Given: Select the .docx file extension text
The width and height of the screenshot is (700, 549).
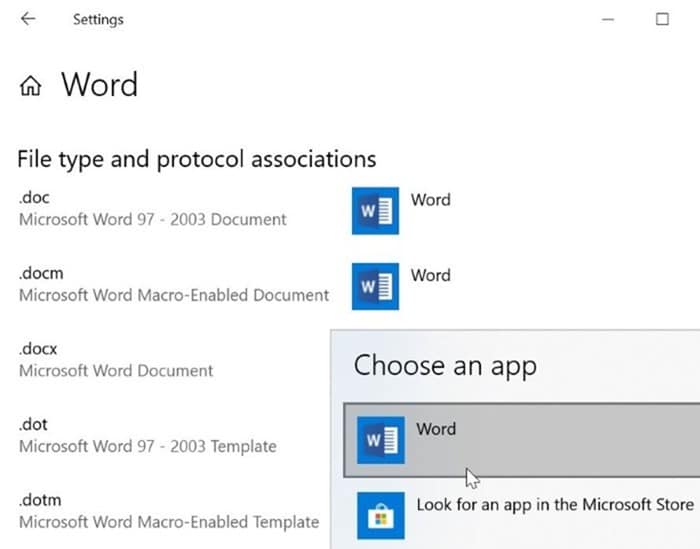Looking at the screenshot, I should click(x=38, y=349).
